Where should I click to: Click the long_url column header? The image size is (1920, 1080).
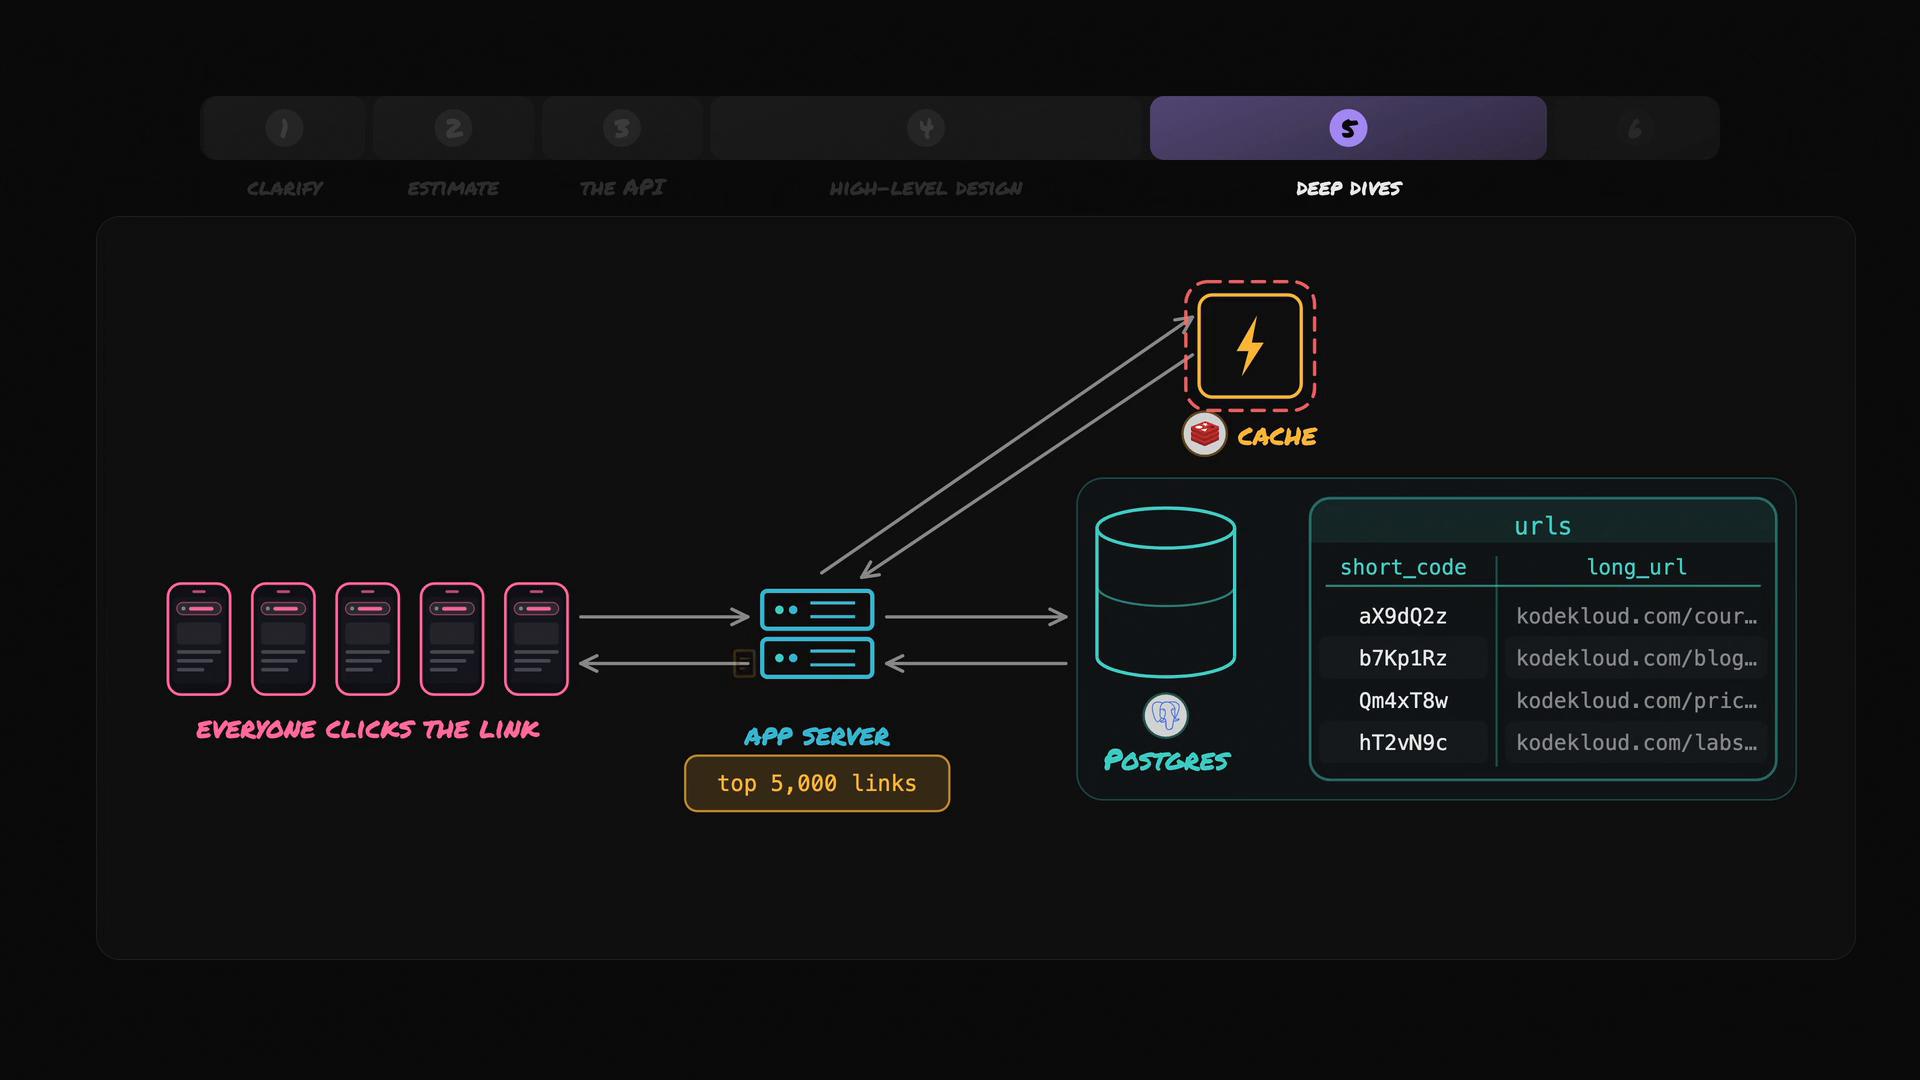click(x=1636, y=567)
